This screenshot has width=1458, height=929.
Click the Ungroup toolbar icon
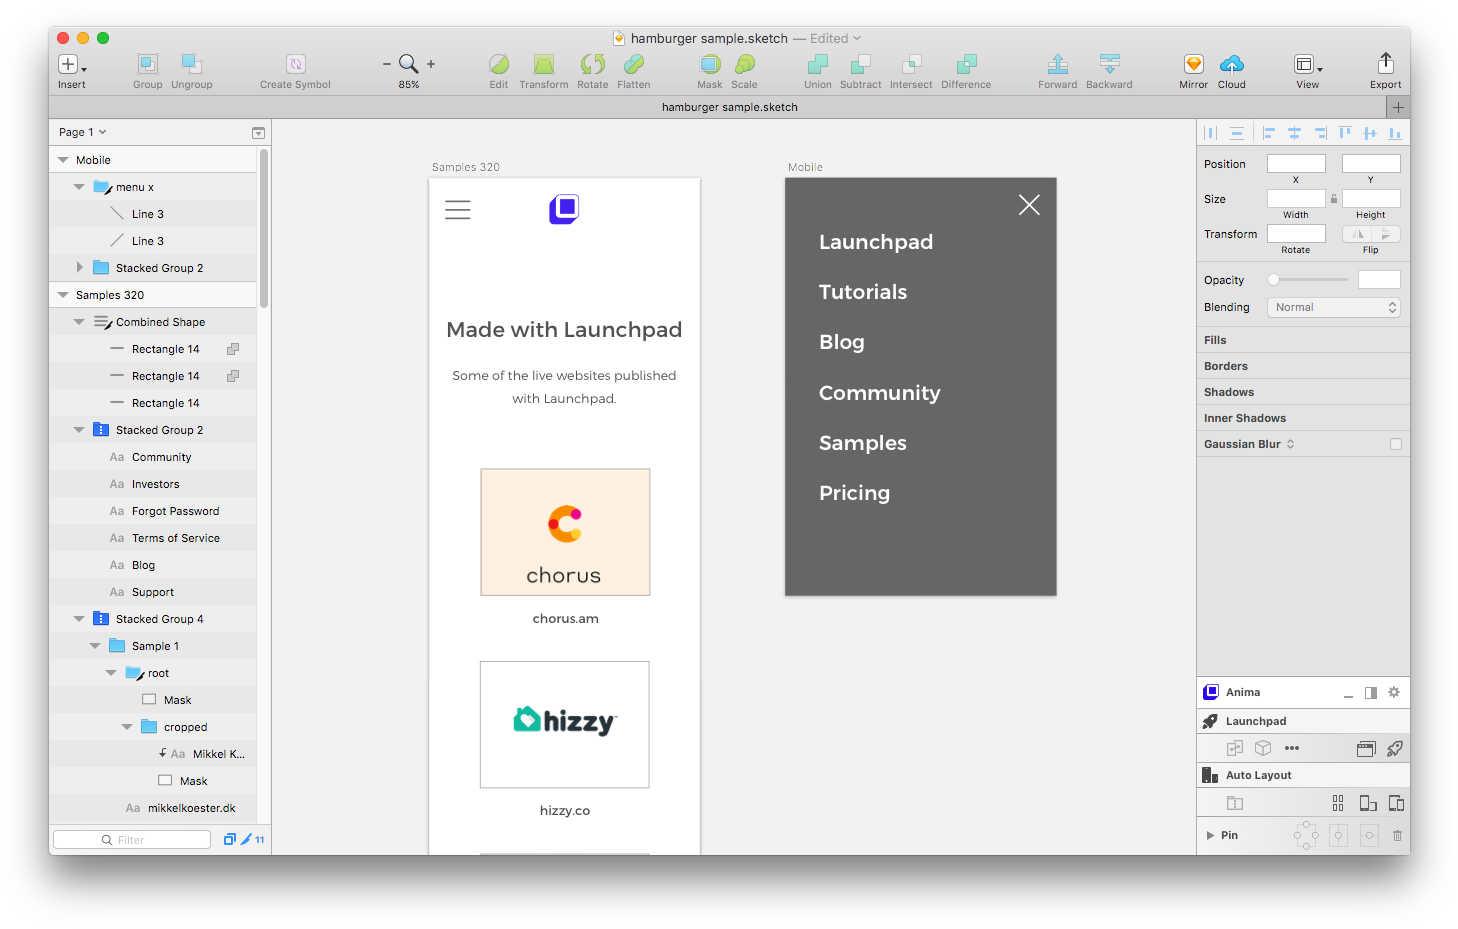coord(191,64)
